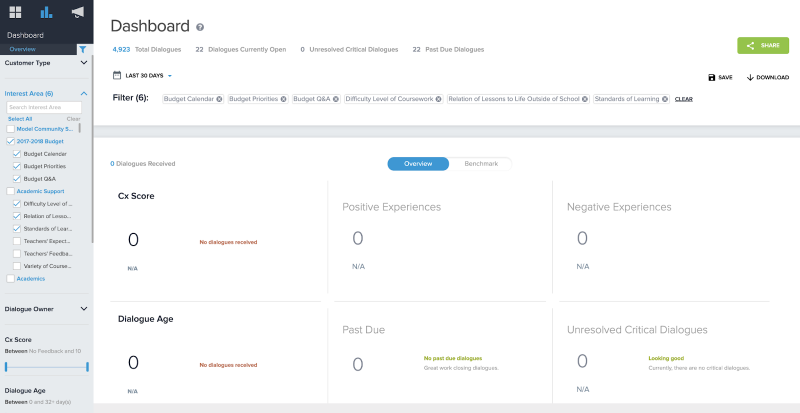Open the grid apps icon in top bar
Screen dimensions: 800x413
click(15, 12)
